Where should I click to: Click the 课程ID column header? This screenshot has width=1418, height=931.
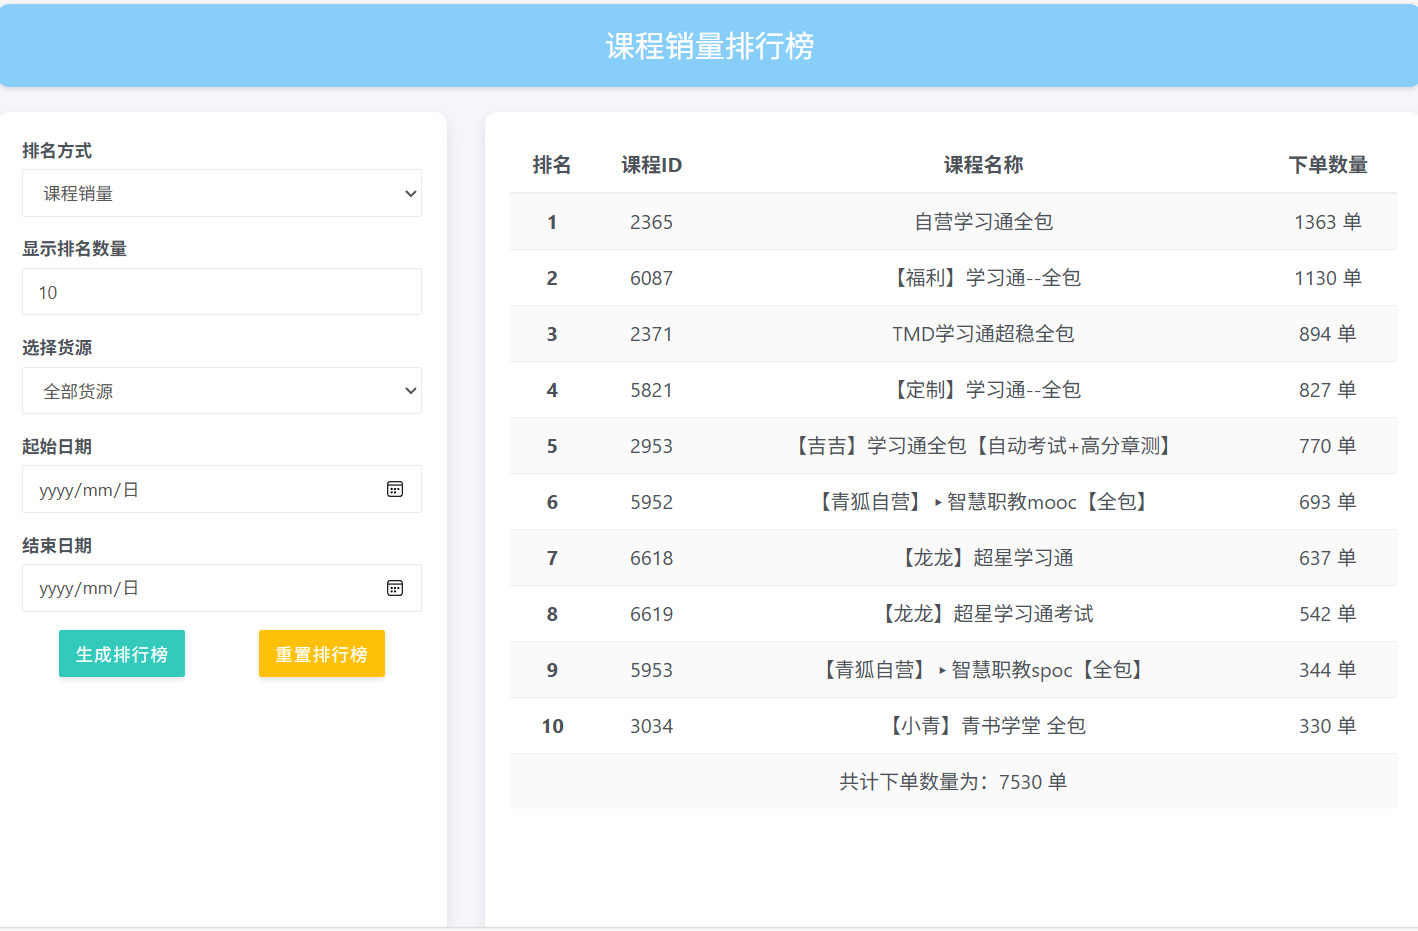click(651, 165)
